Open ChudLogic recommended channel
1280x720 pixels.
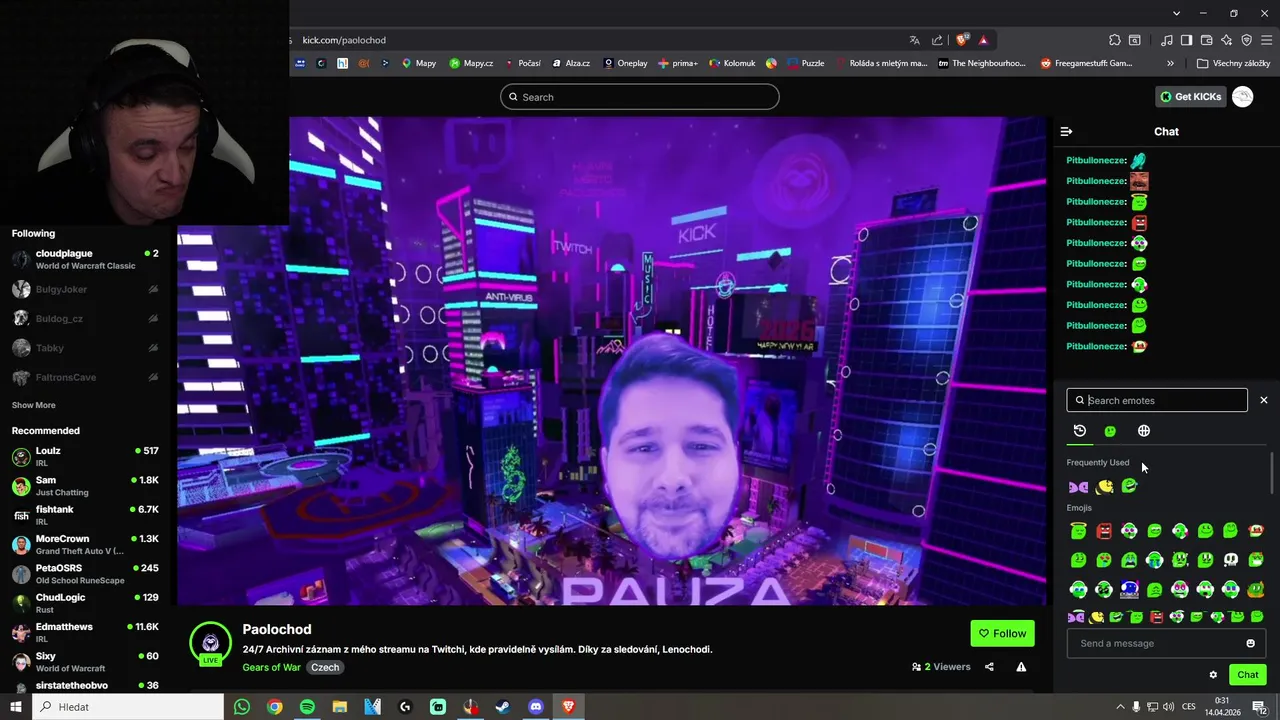point(85,603)
